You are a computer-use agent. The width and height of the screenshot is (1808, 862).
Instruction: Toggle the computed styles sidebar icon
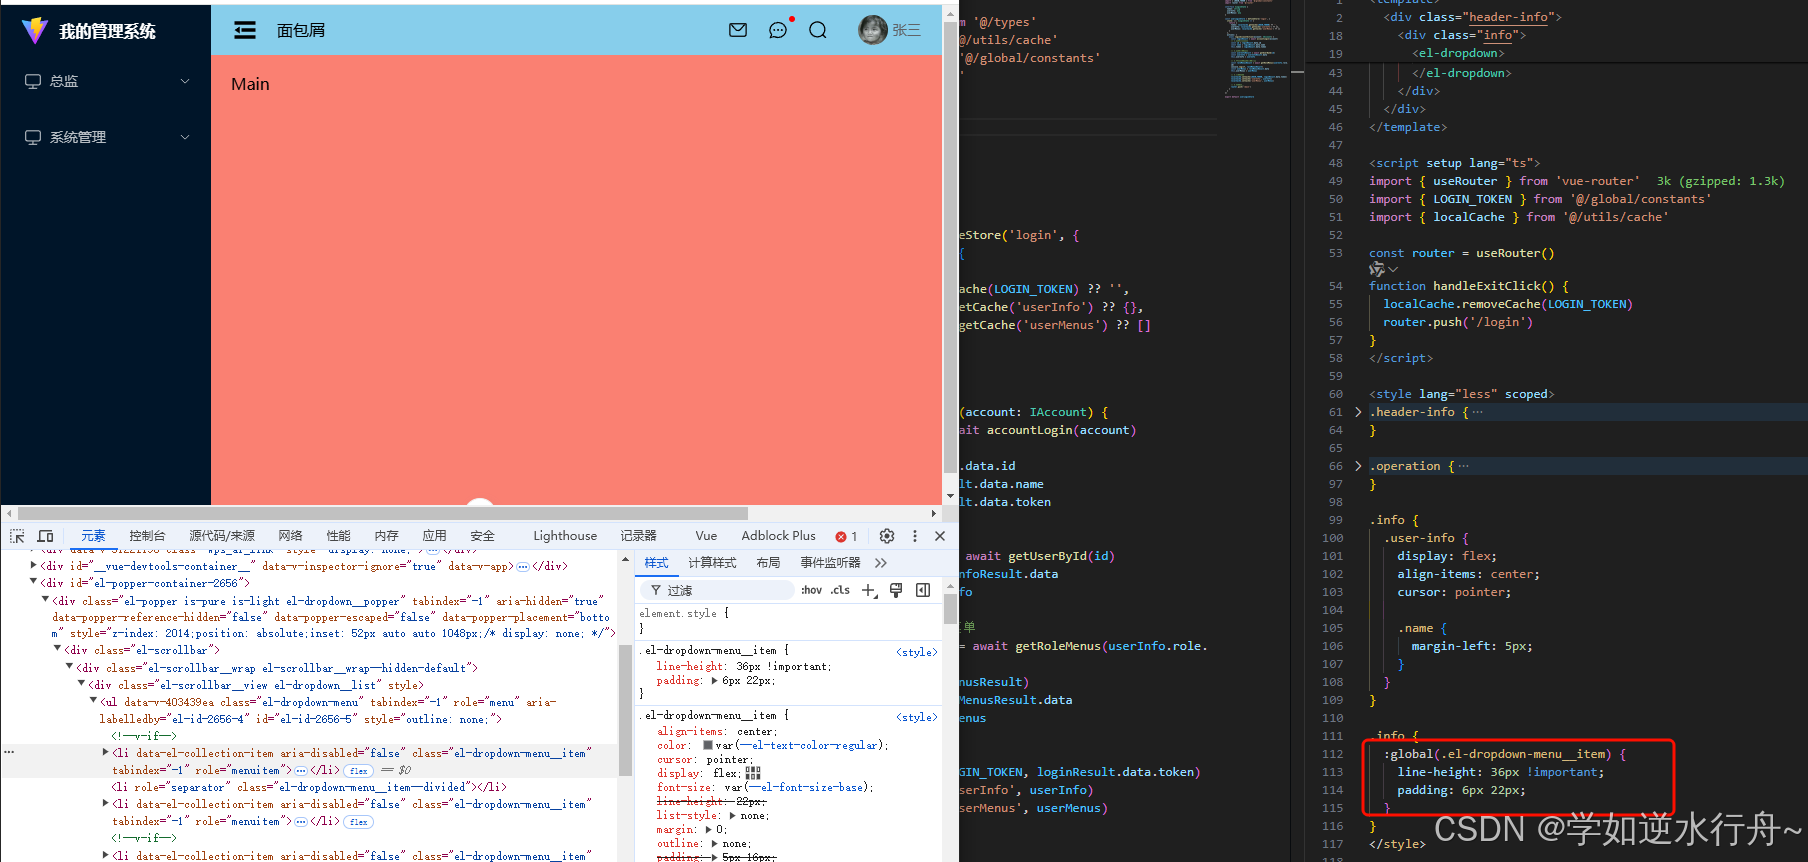[923, 590]
